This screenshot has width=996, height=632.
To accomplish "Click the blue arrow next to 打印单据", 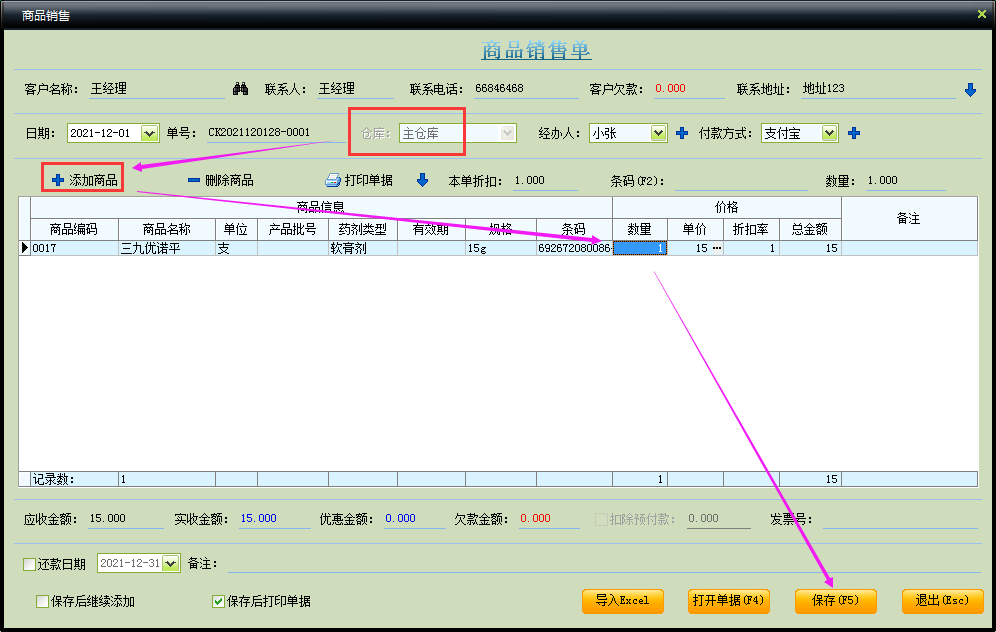I will pos(422,180).
